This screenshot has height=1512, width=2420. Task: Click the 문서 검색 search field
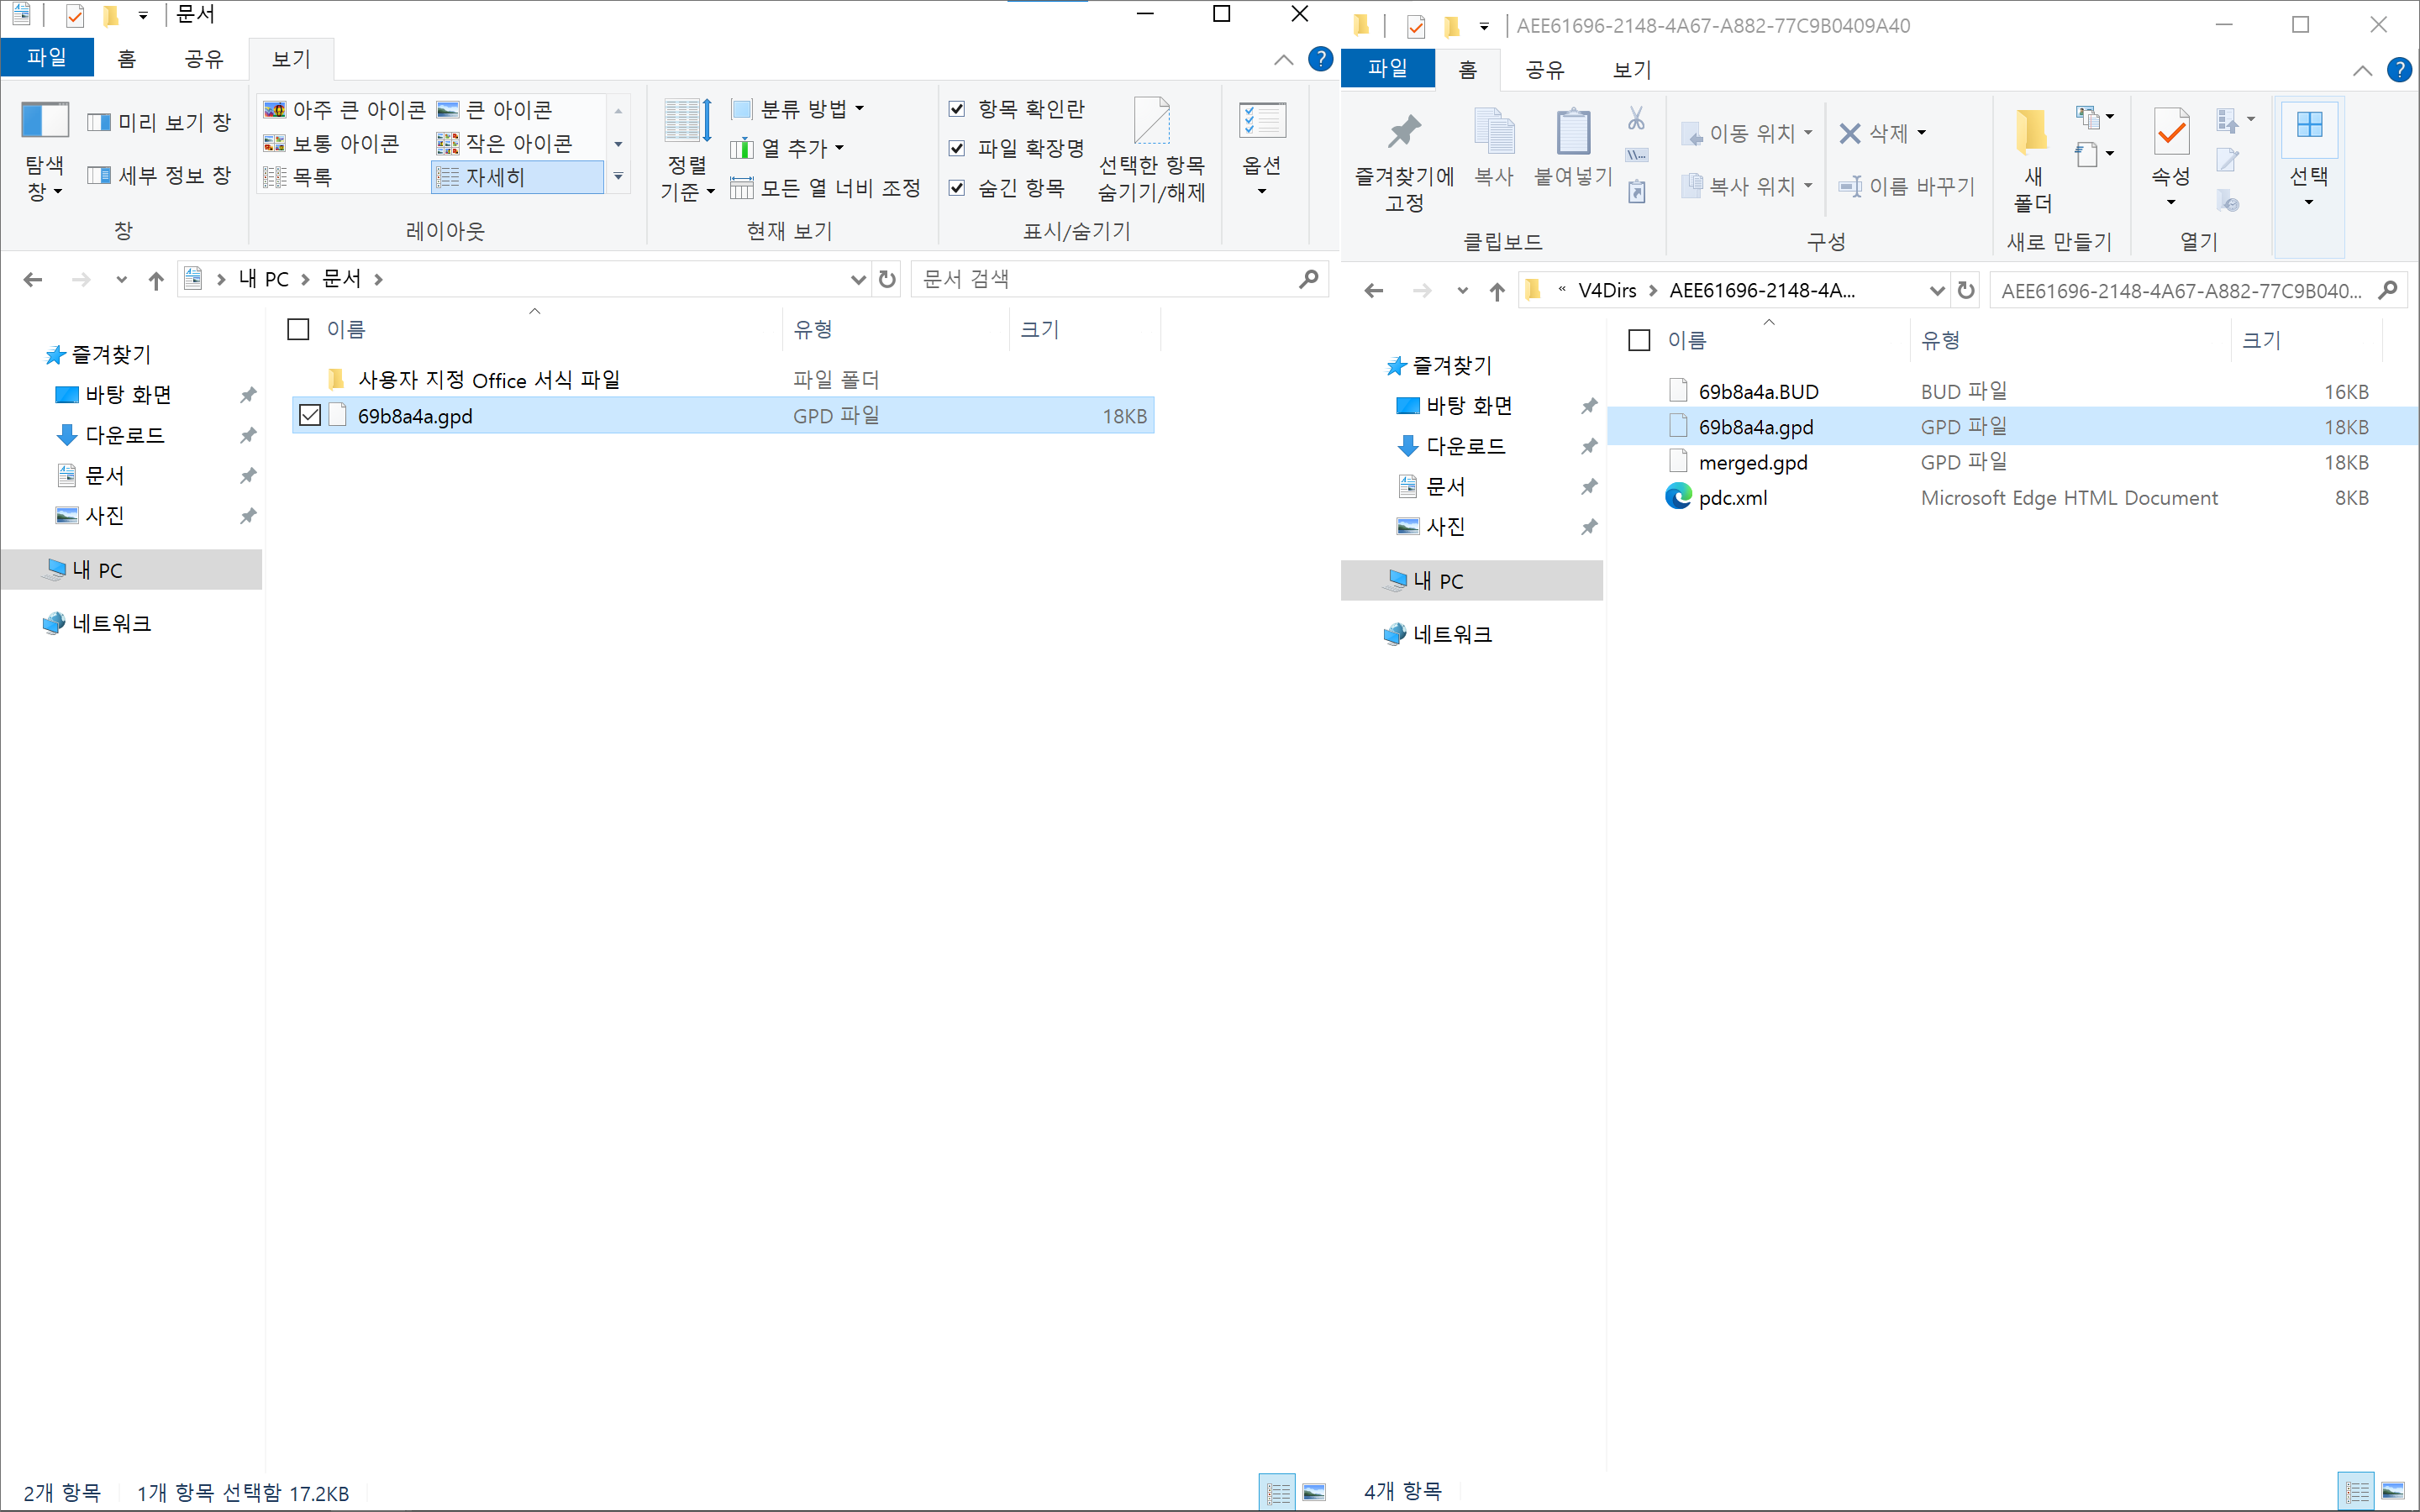point(1100,279)
